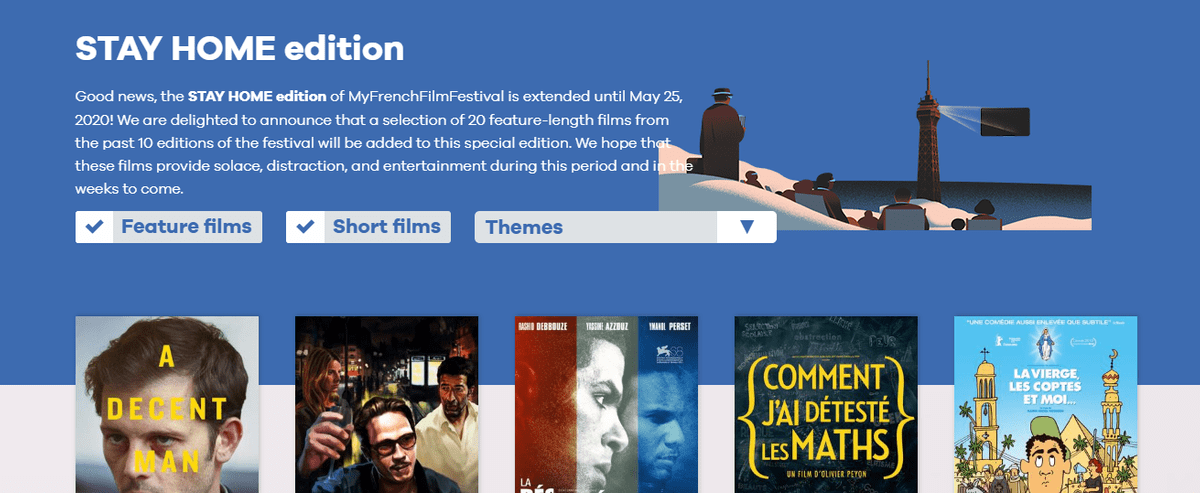Click the floating projection screen illustration
The width and height of the screenshot is (1200, 493).
click(1006, 122)
